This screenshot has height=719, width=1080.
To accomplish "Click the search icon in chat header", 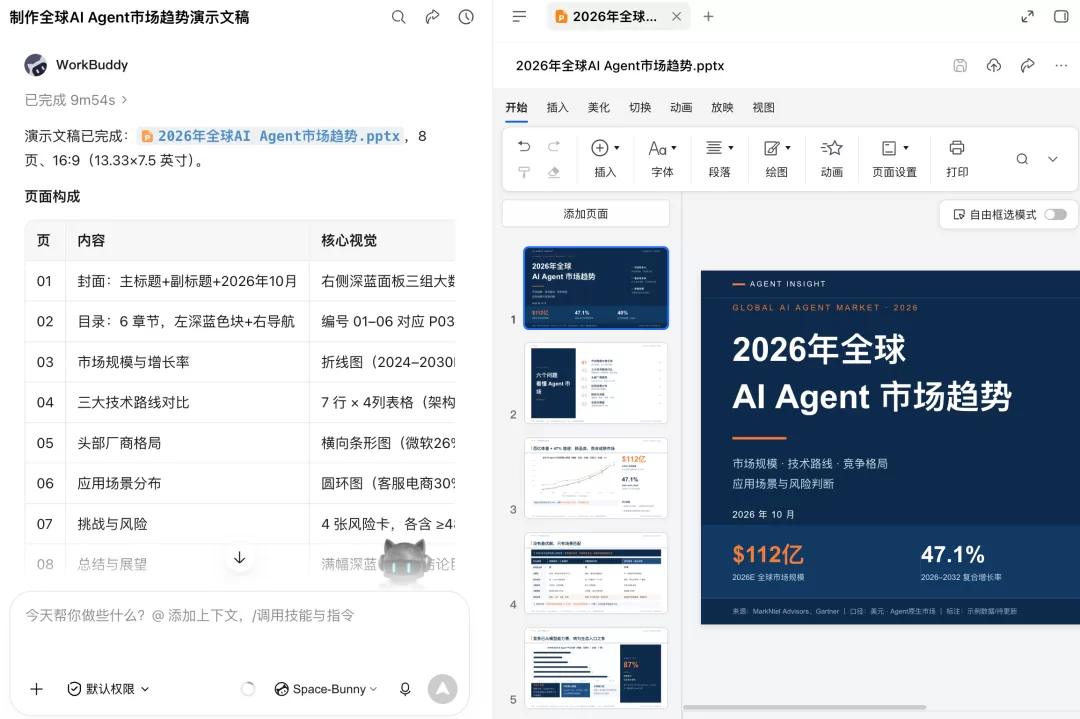I will (x=398, y=17).
